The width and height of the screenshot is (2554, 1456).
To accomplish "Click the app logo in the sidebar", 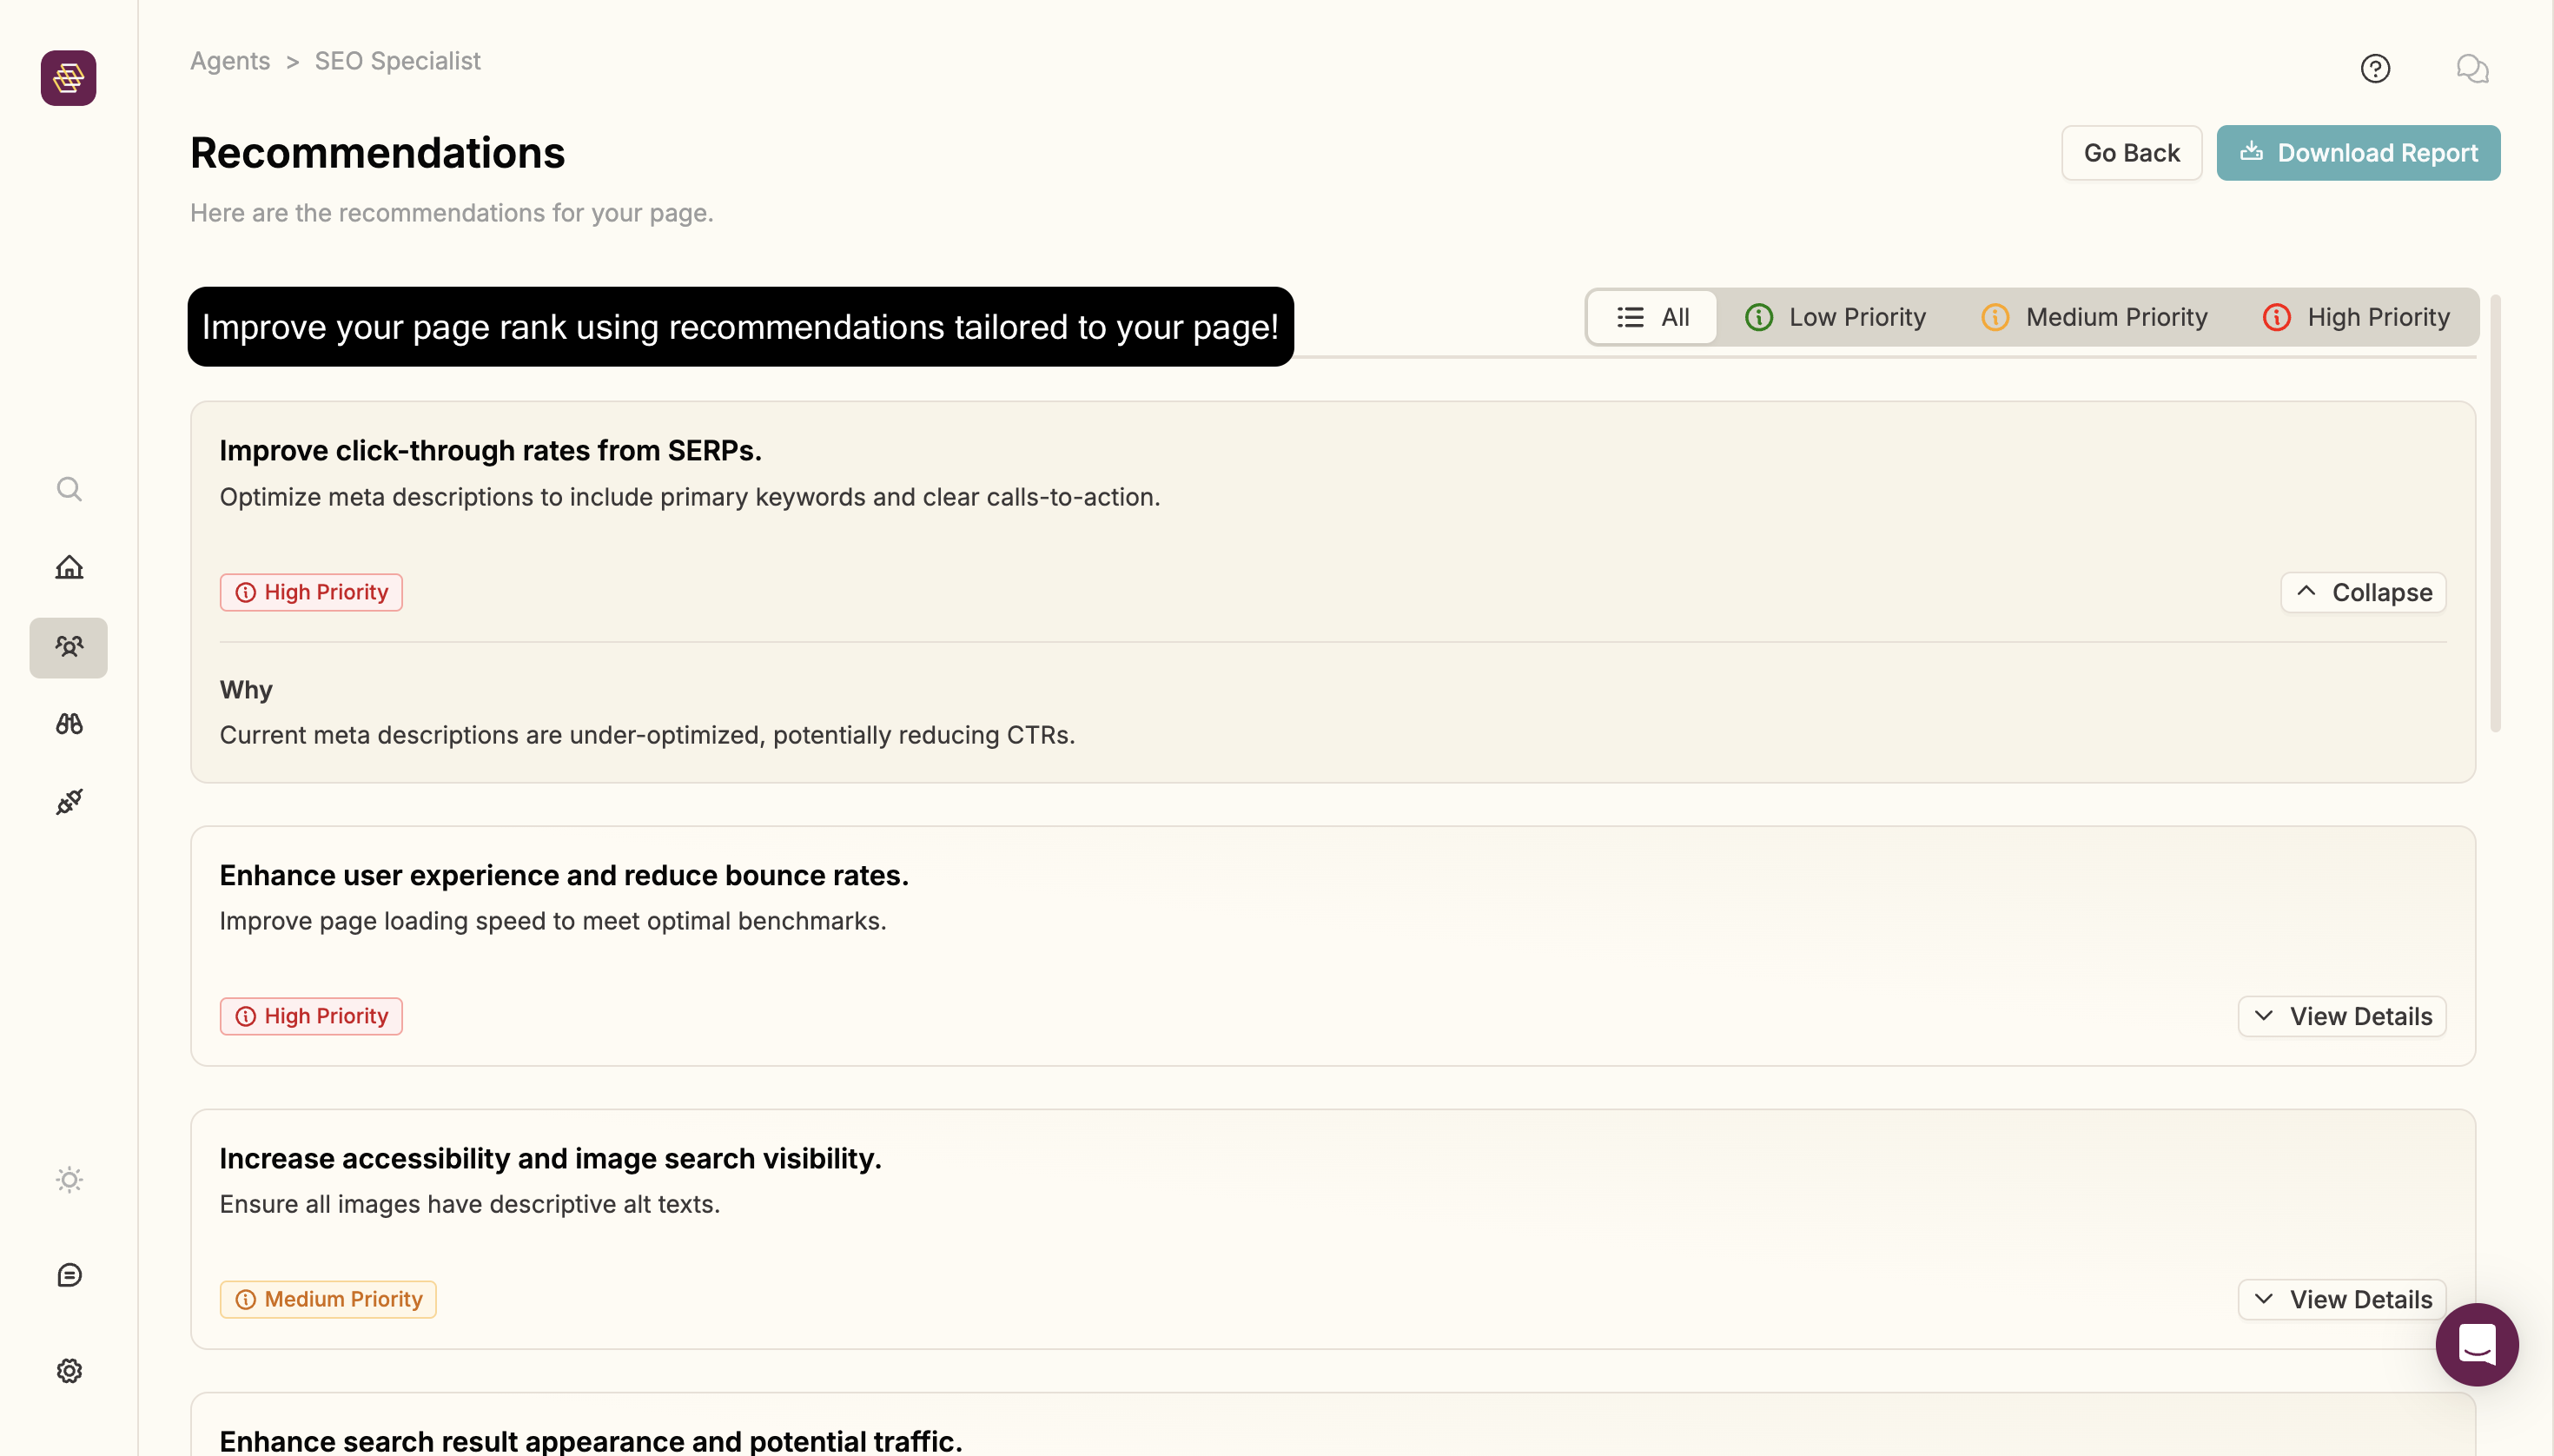I will (x=68, y=78).
